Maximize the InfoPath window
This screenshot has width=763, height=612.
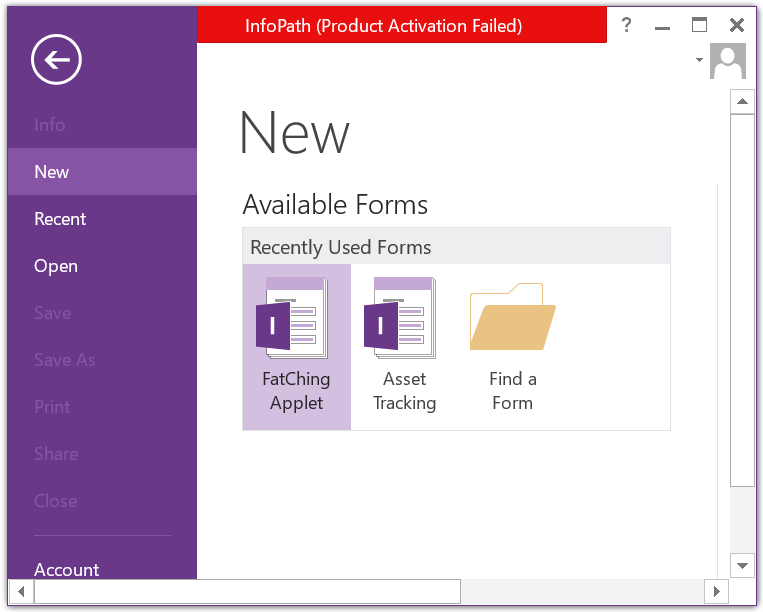click(699, 24)
